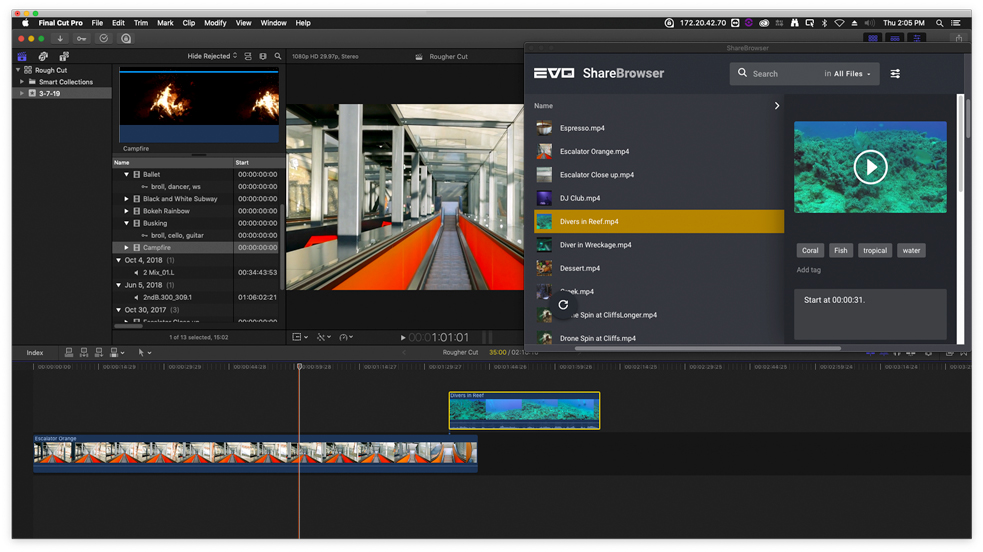Expand the 3-7-19 event
This screenshot has width=983, height=552.
click(x=22, y=93)
